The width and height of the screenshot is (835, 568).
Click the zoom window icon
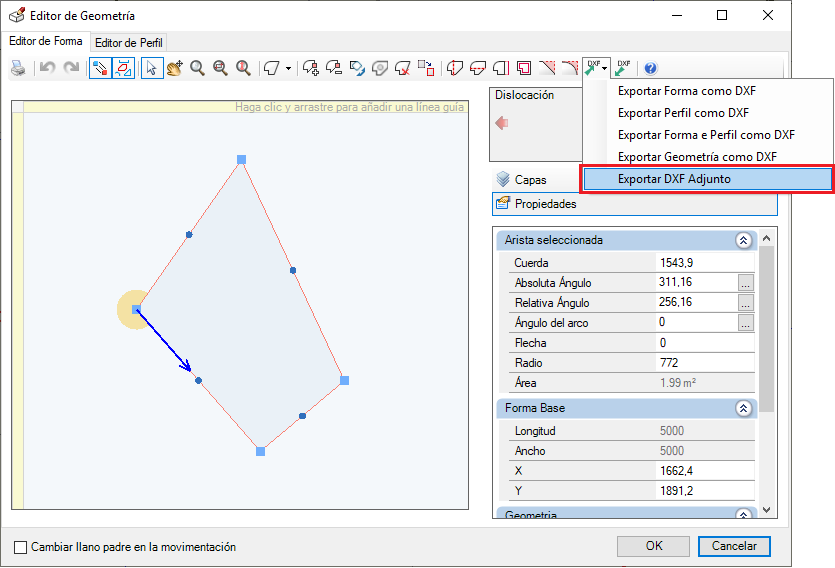tap(220, 68)
